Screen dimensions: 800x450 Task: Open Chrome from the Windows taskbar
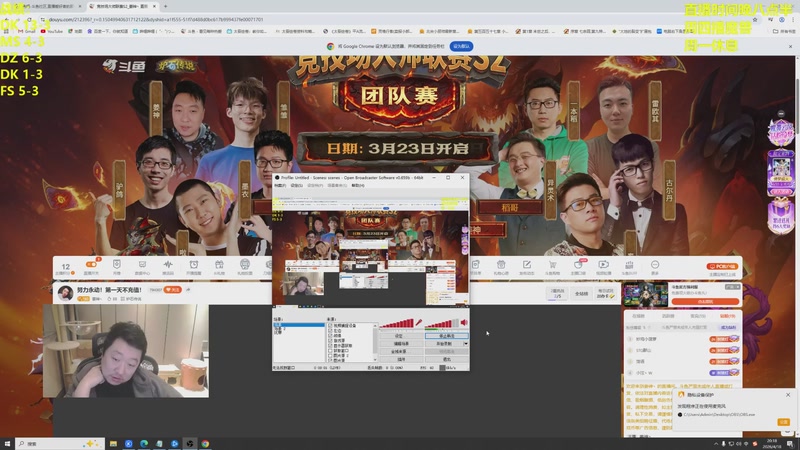[x=205, y=444]
